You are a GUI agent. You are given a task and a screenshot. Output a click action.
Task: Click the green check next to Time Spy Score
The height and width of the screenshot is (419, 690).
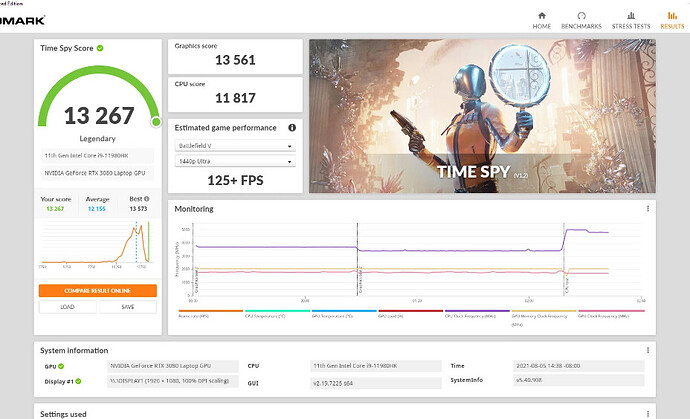100,48
